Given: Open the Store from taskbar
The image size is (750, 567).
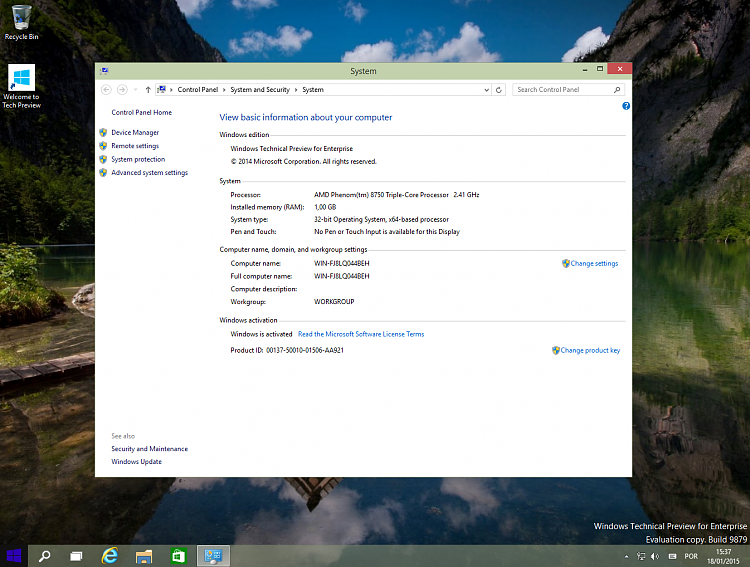Looking at the screenshot, I should pos(178,556).
